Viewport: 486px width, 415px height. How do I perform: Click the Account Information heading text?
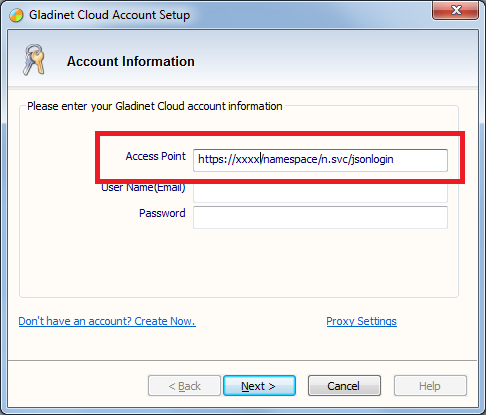click(x=131, y=61)
